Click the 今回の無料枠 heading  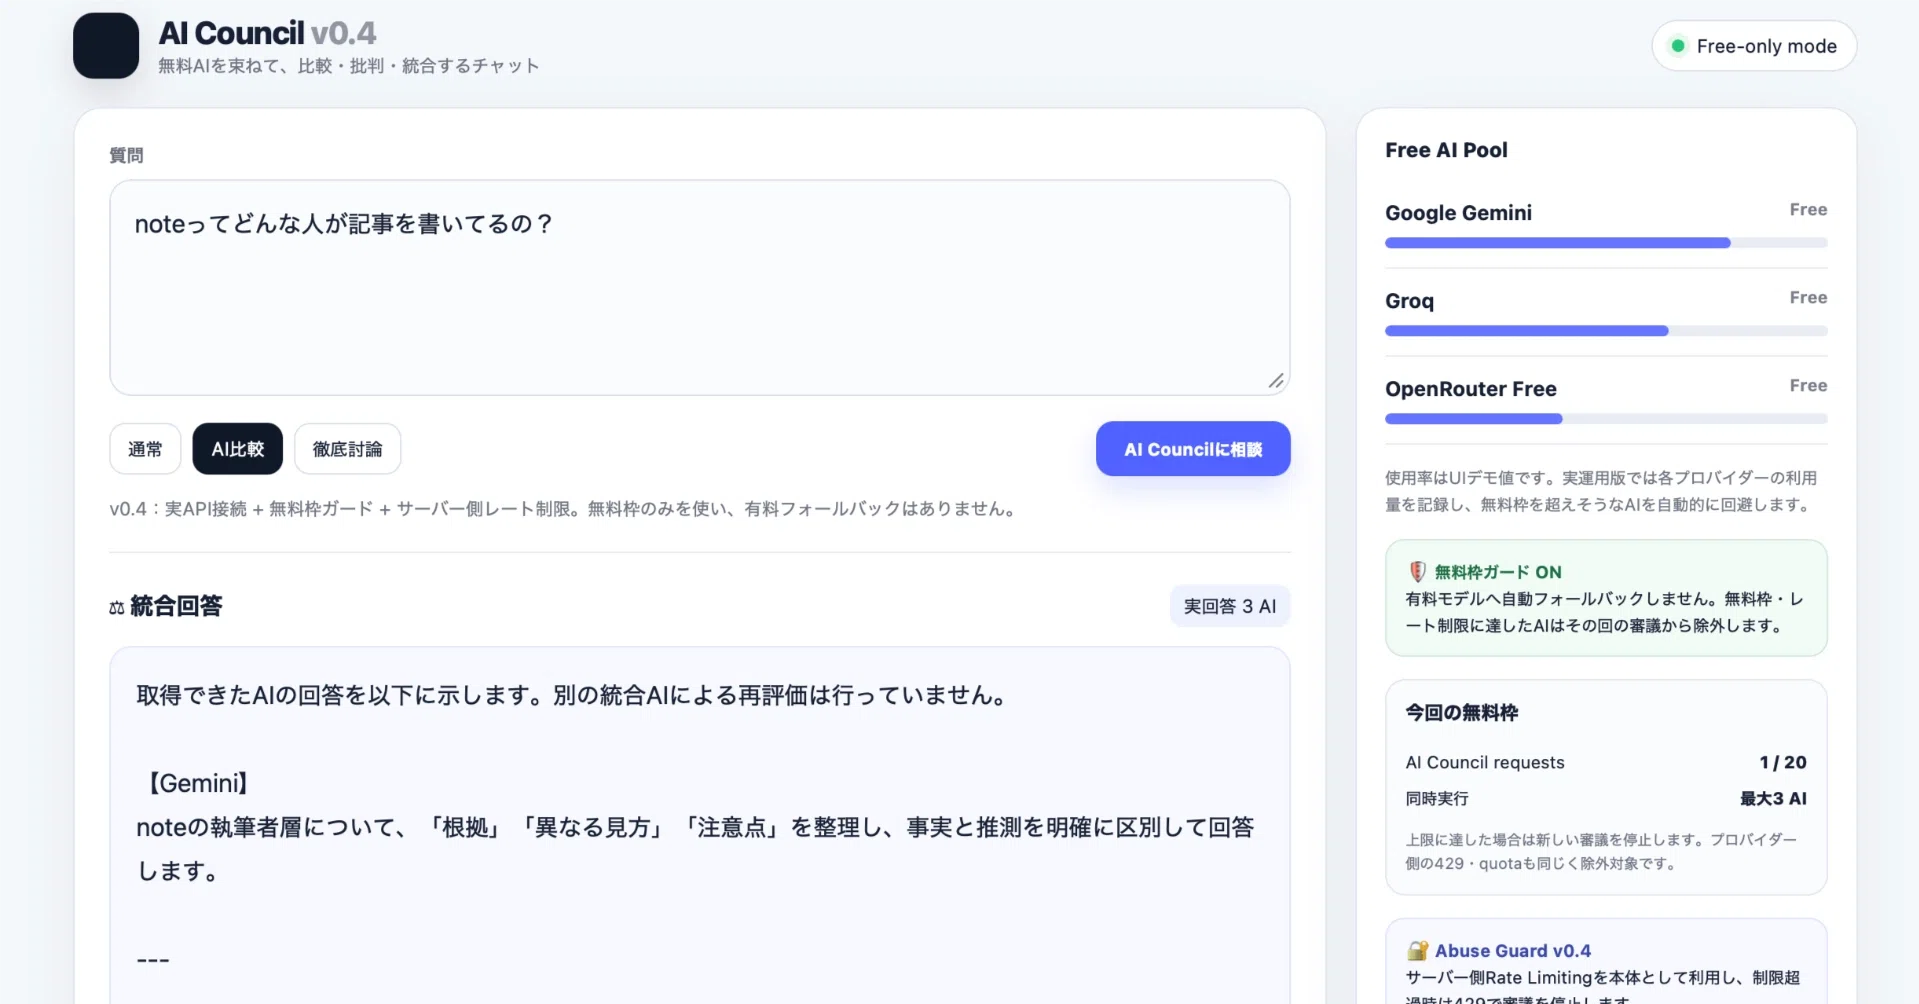[1462, 713]
